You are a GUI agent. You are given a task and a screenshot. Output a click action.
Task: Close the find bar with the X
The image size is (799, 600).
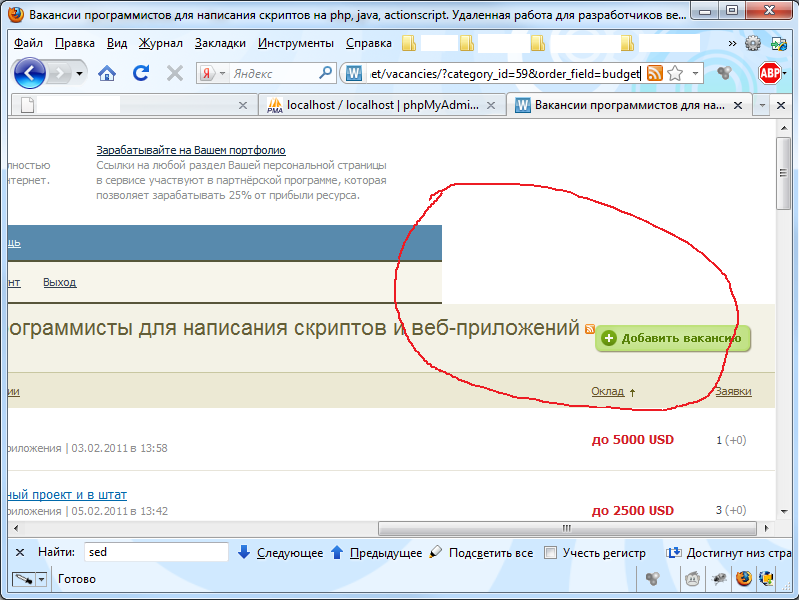20,553
